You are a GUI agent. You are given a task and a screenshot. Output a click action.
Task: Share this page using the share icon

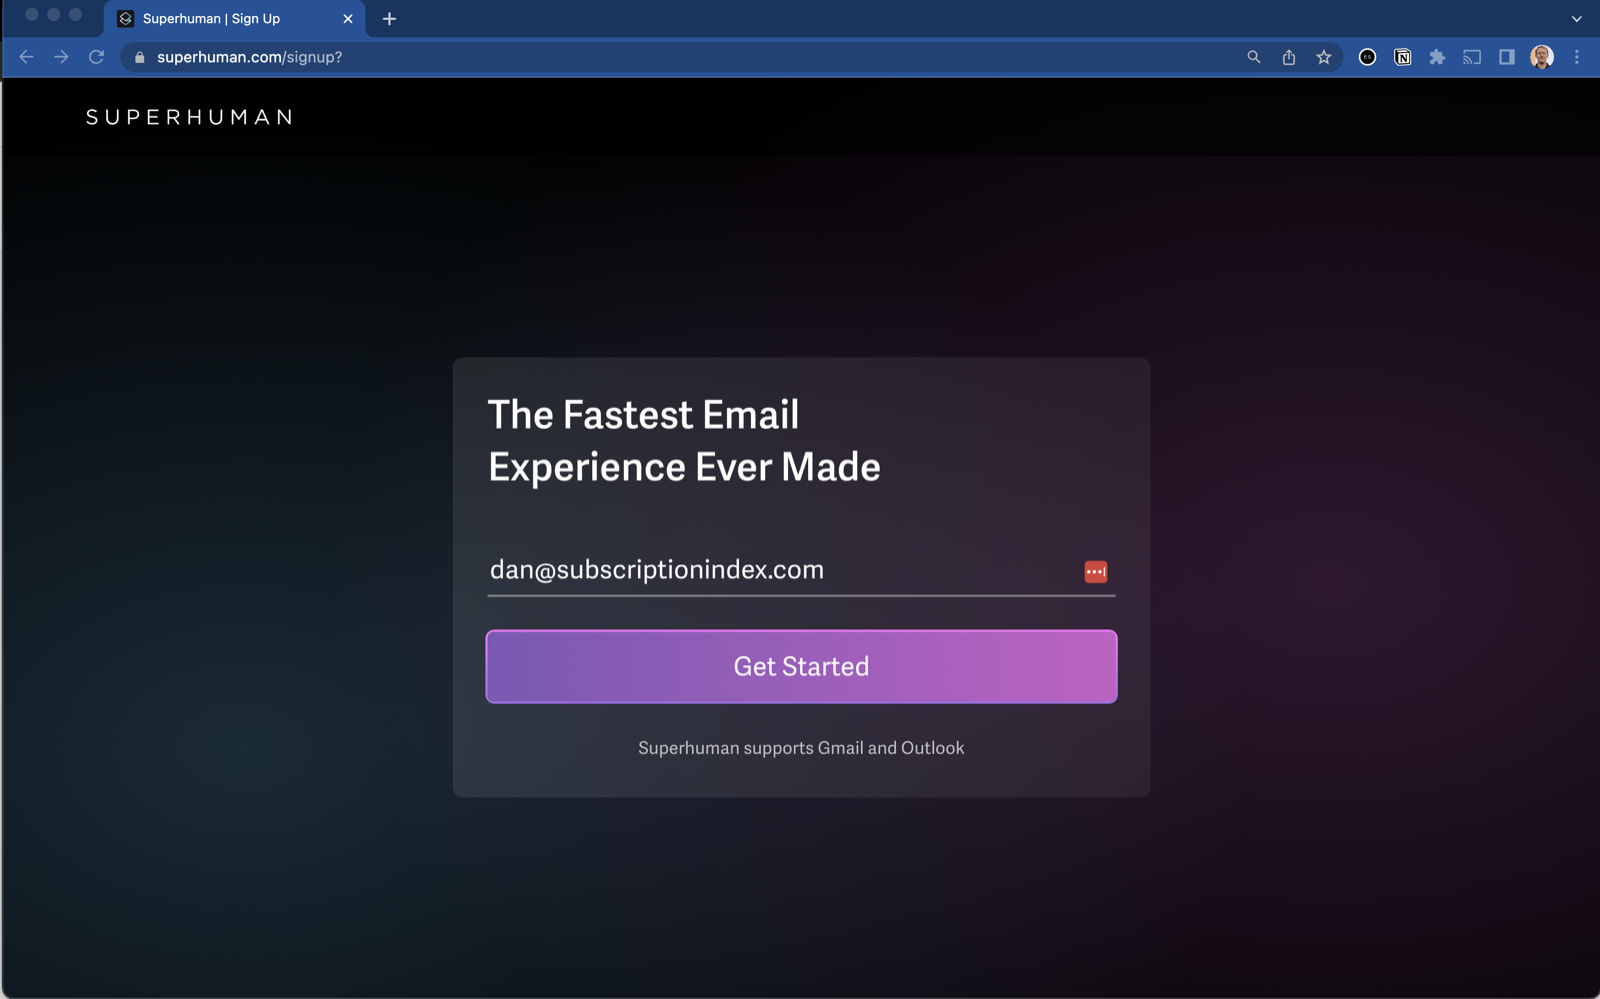tap(1289, 57)
